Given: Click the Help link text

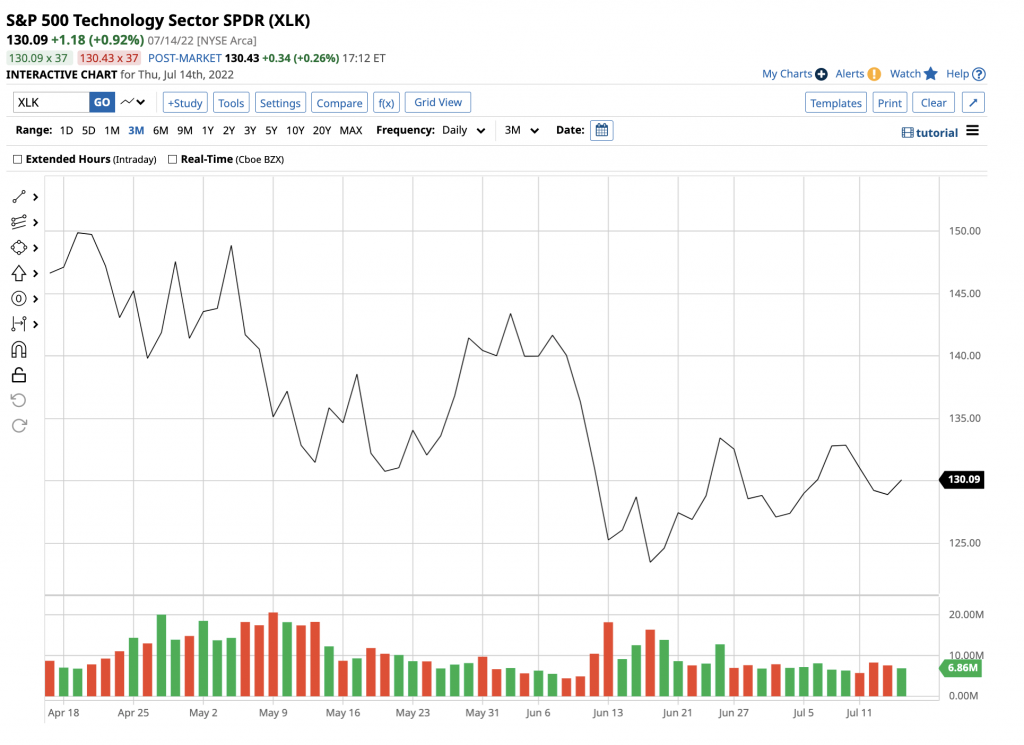Looking at the screenshot, I should (x=957, y=74).
